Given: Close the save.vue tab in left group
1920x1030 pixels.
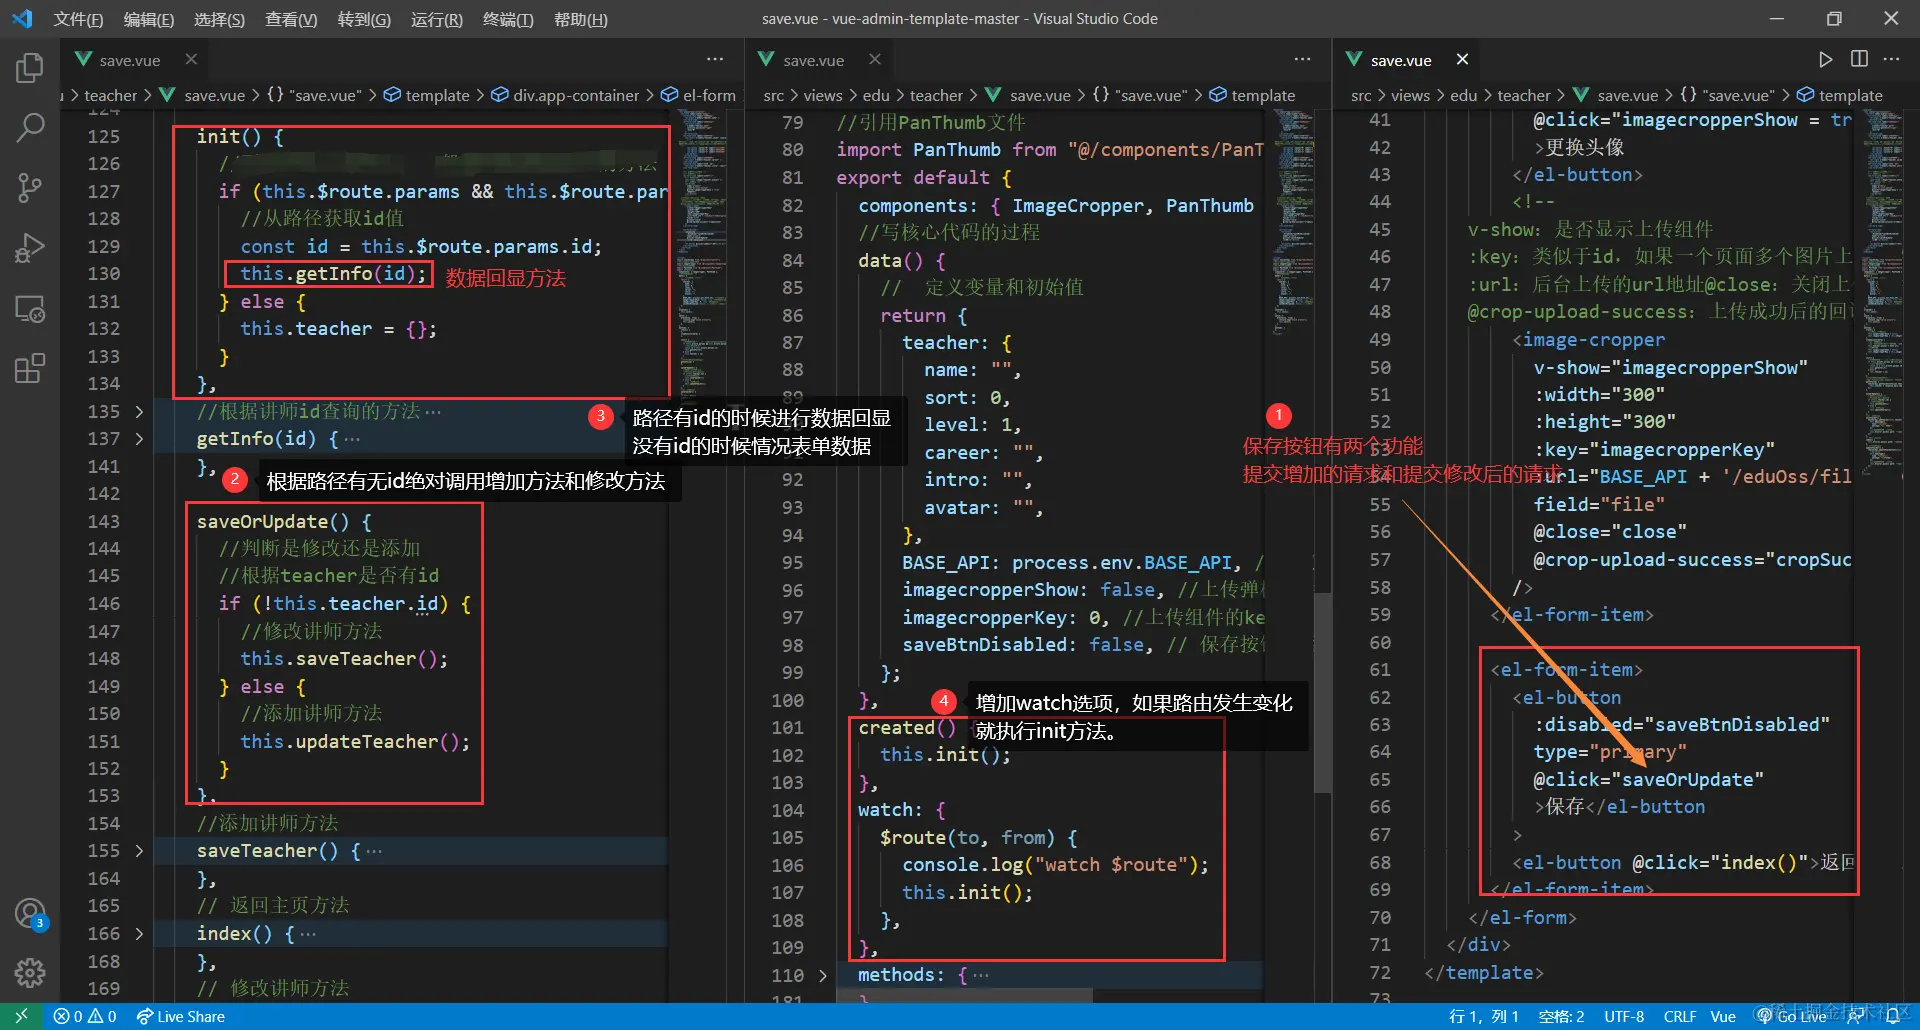Looking at the screenshot, I should (191, 59).
